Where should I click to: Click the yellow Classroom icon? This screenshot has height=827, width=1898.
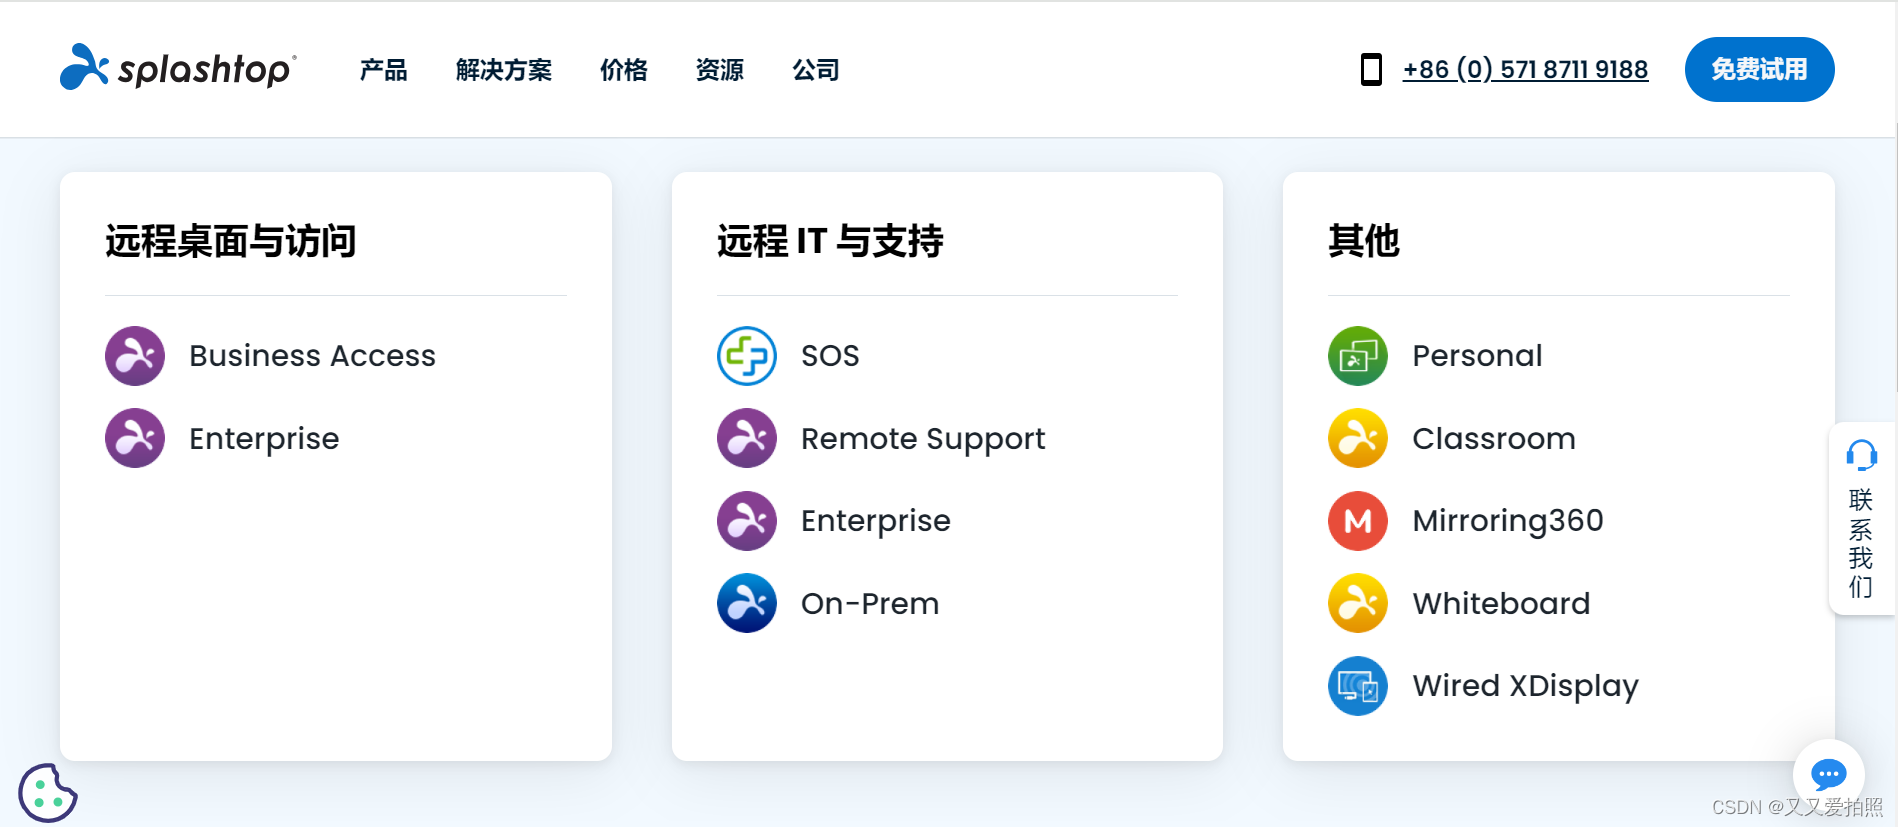1358,438
